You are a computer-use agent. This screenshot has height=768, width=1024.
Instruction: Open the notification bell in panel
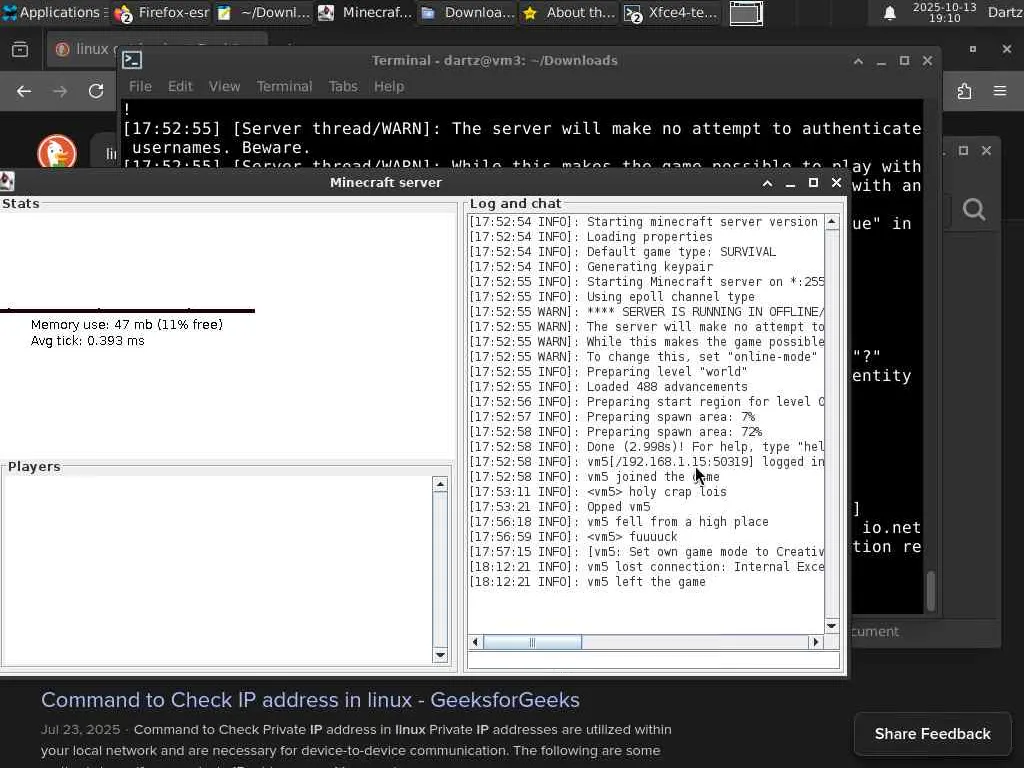[889, 12]
